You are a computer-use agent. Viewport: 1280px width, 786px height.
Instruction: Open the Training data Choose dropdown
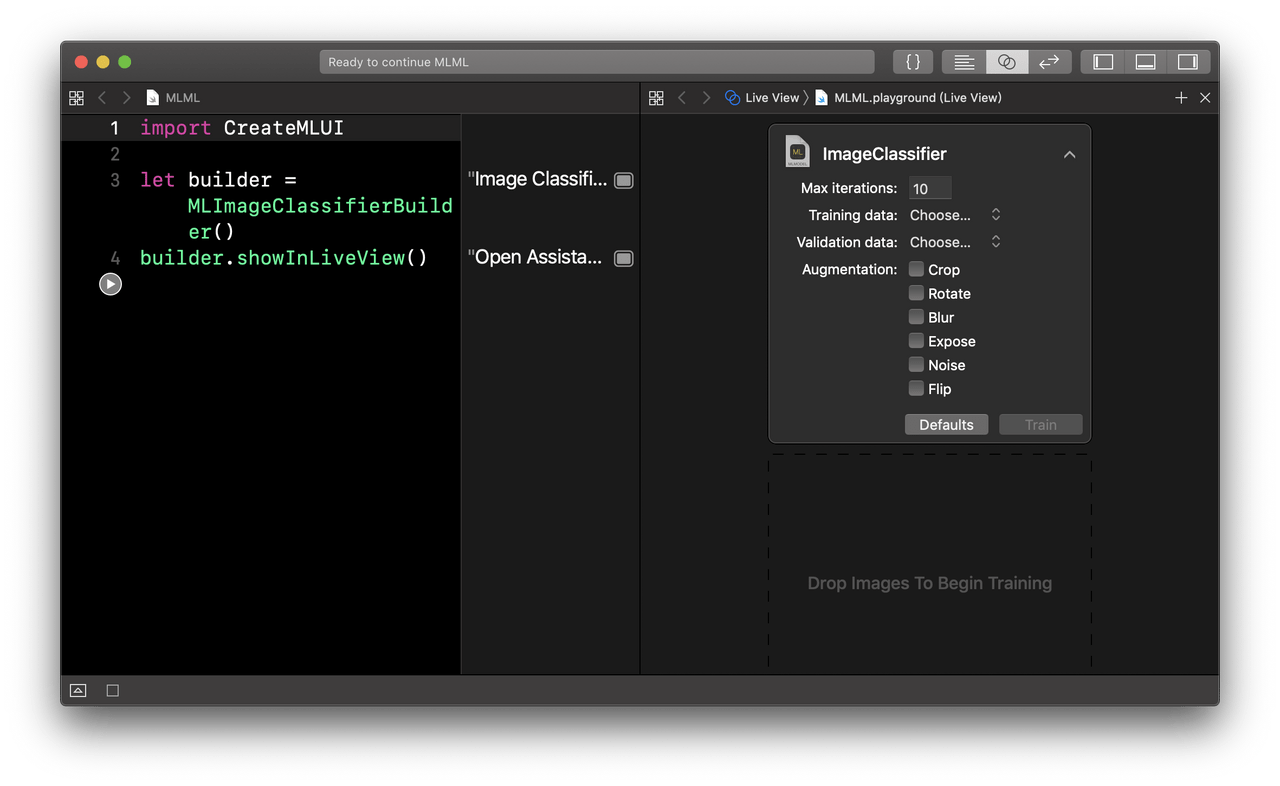(x=955, y=215)
